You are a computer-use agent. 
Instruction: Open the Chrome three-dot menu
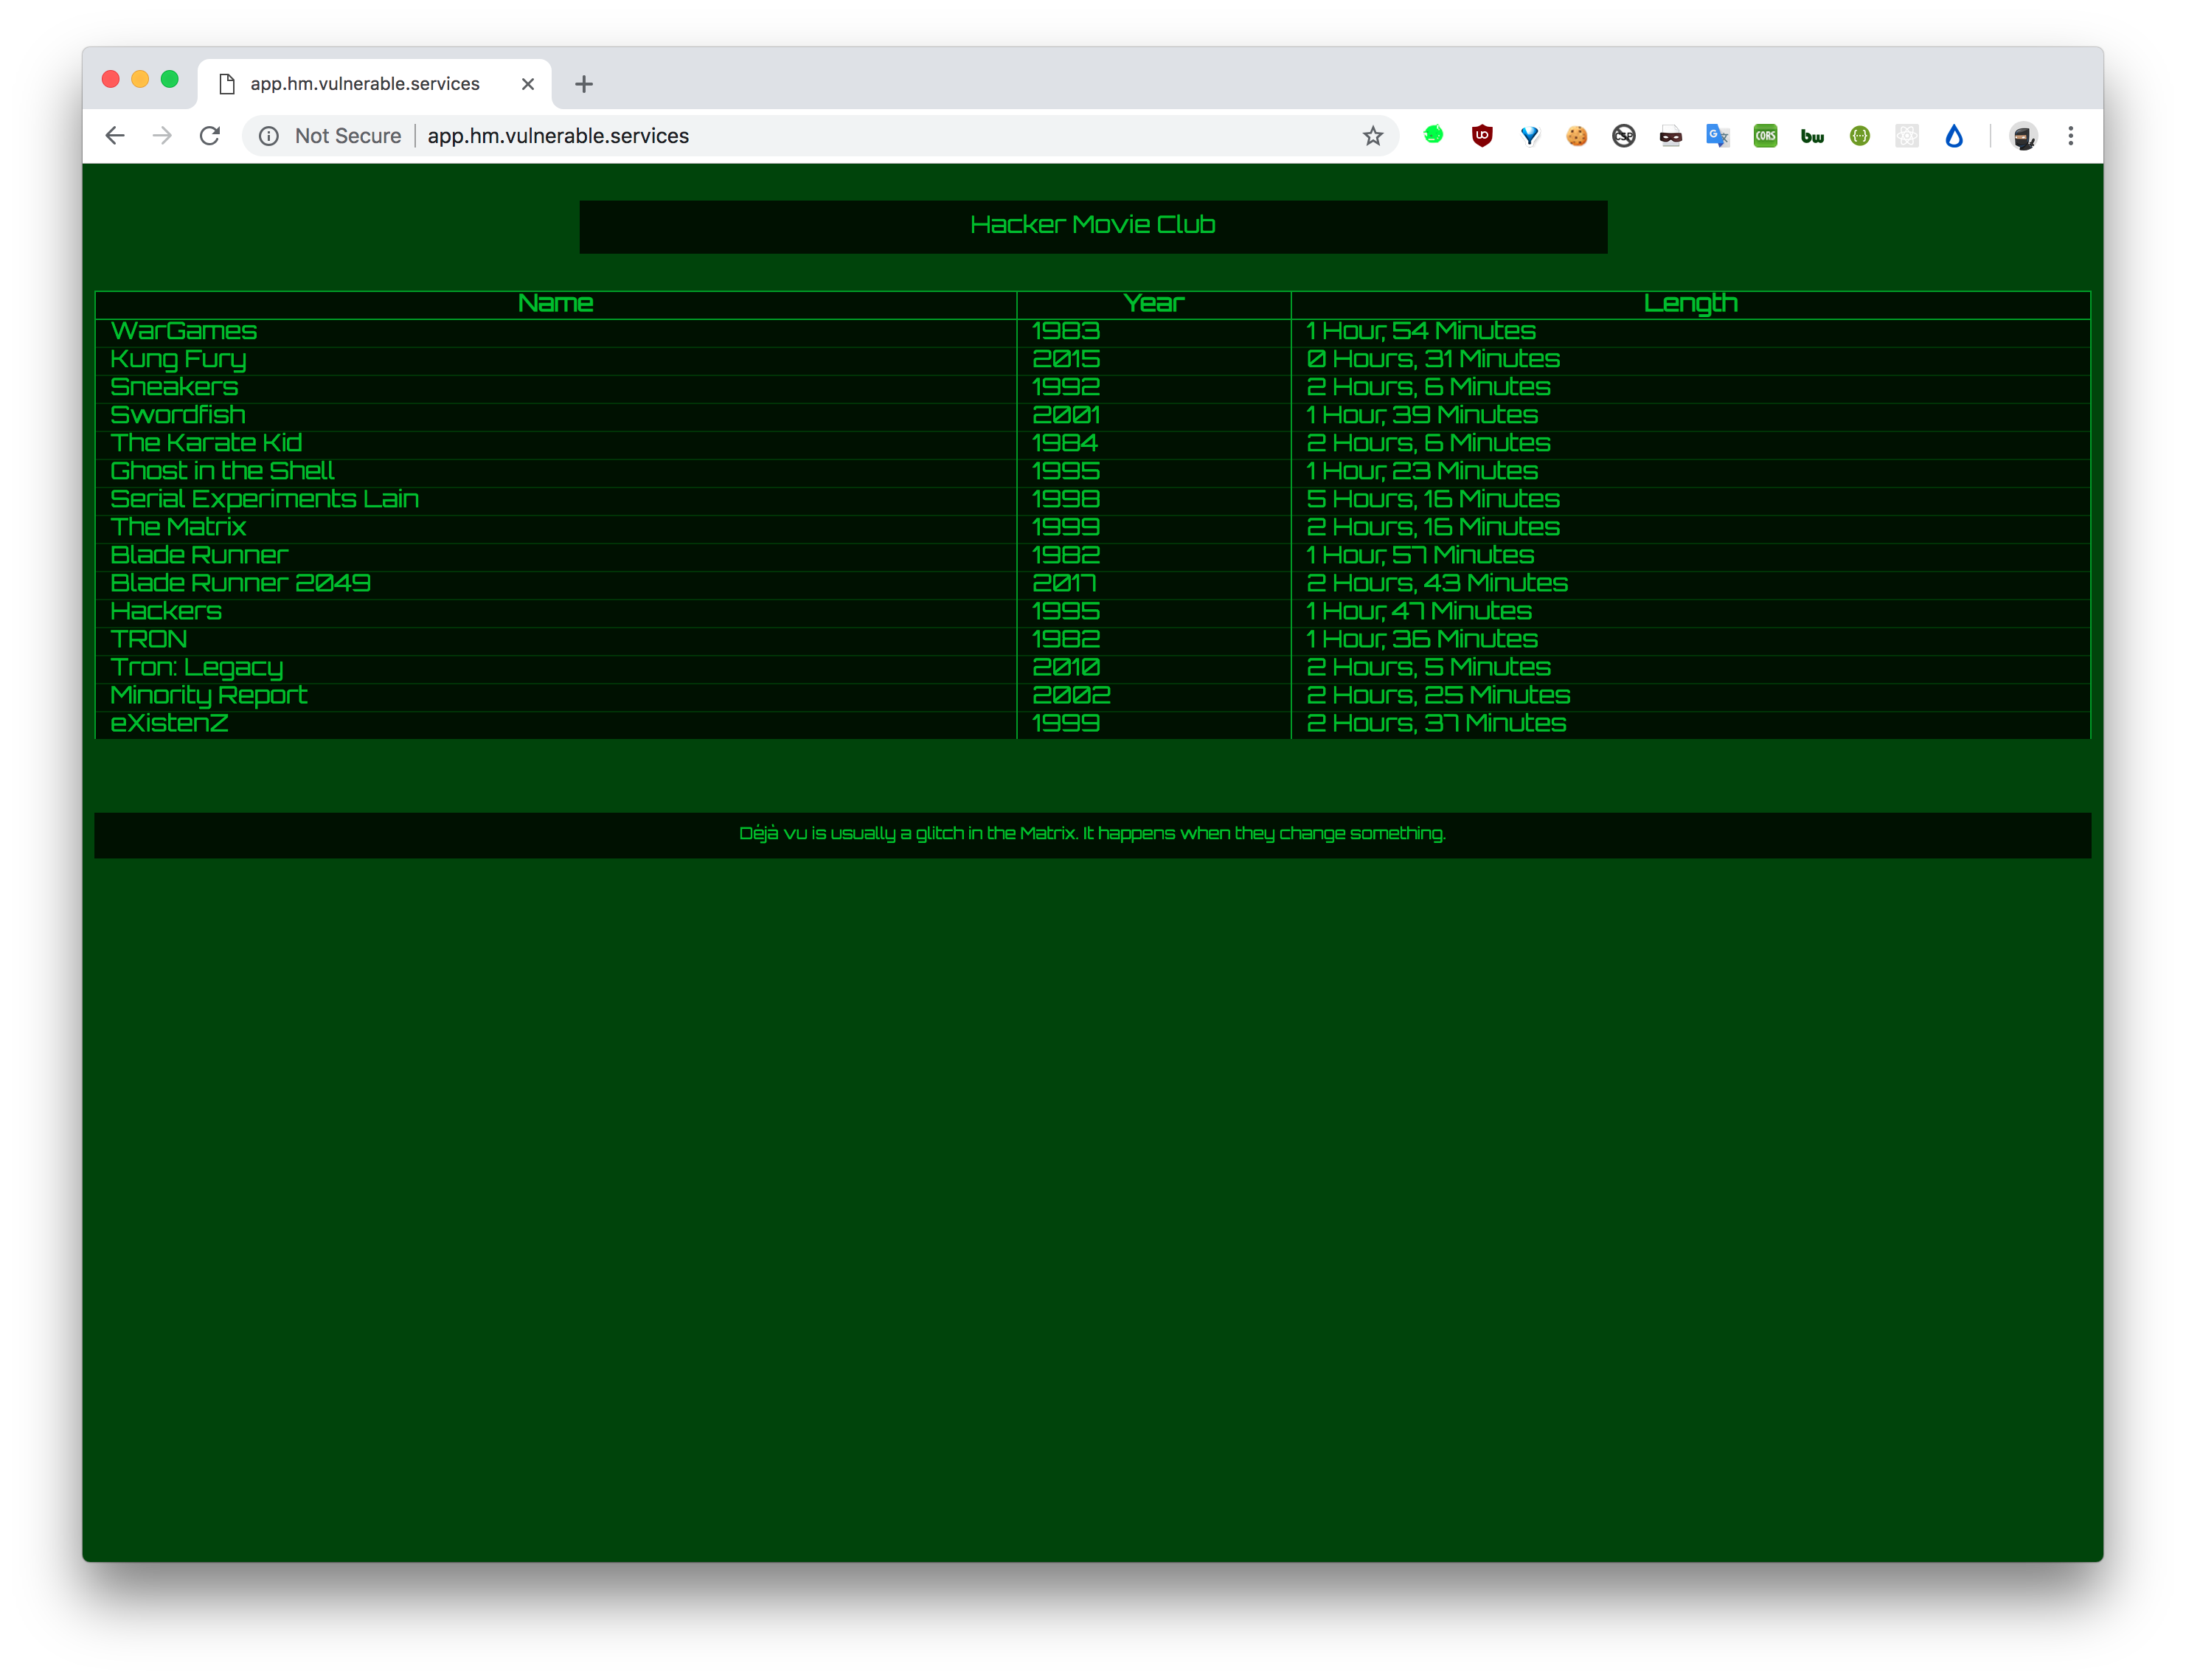[2071, 136]
